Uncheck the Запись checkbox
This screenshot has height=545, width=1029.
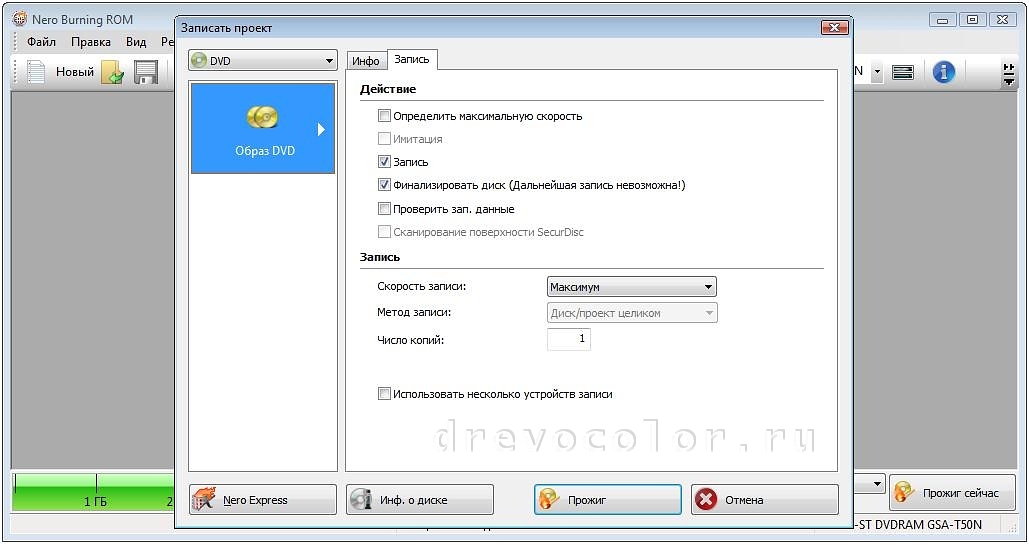384,162
